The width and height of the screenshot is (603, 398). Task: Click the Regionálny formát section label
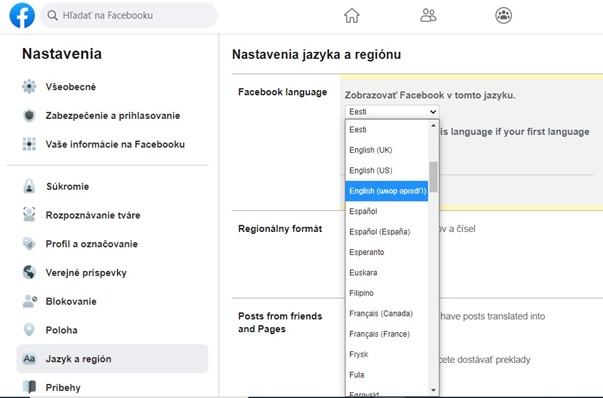click(x=280, y=228)
